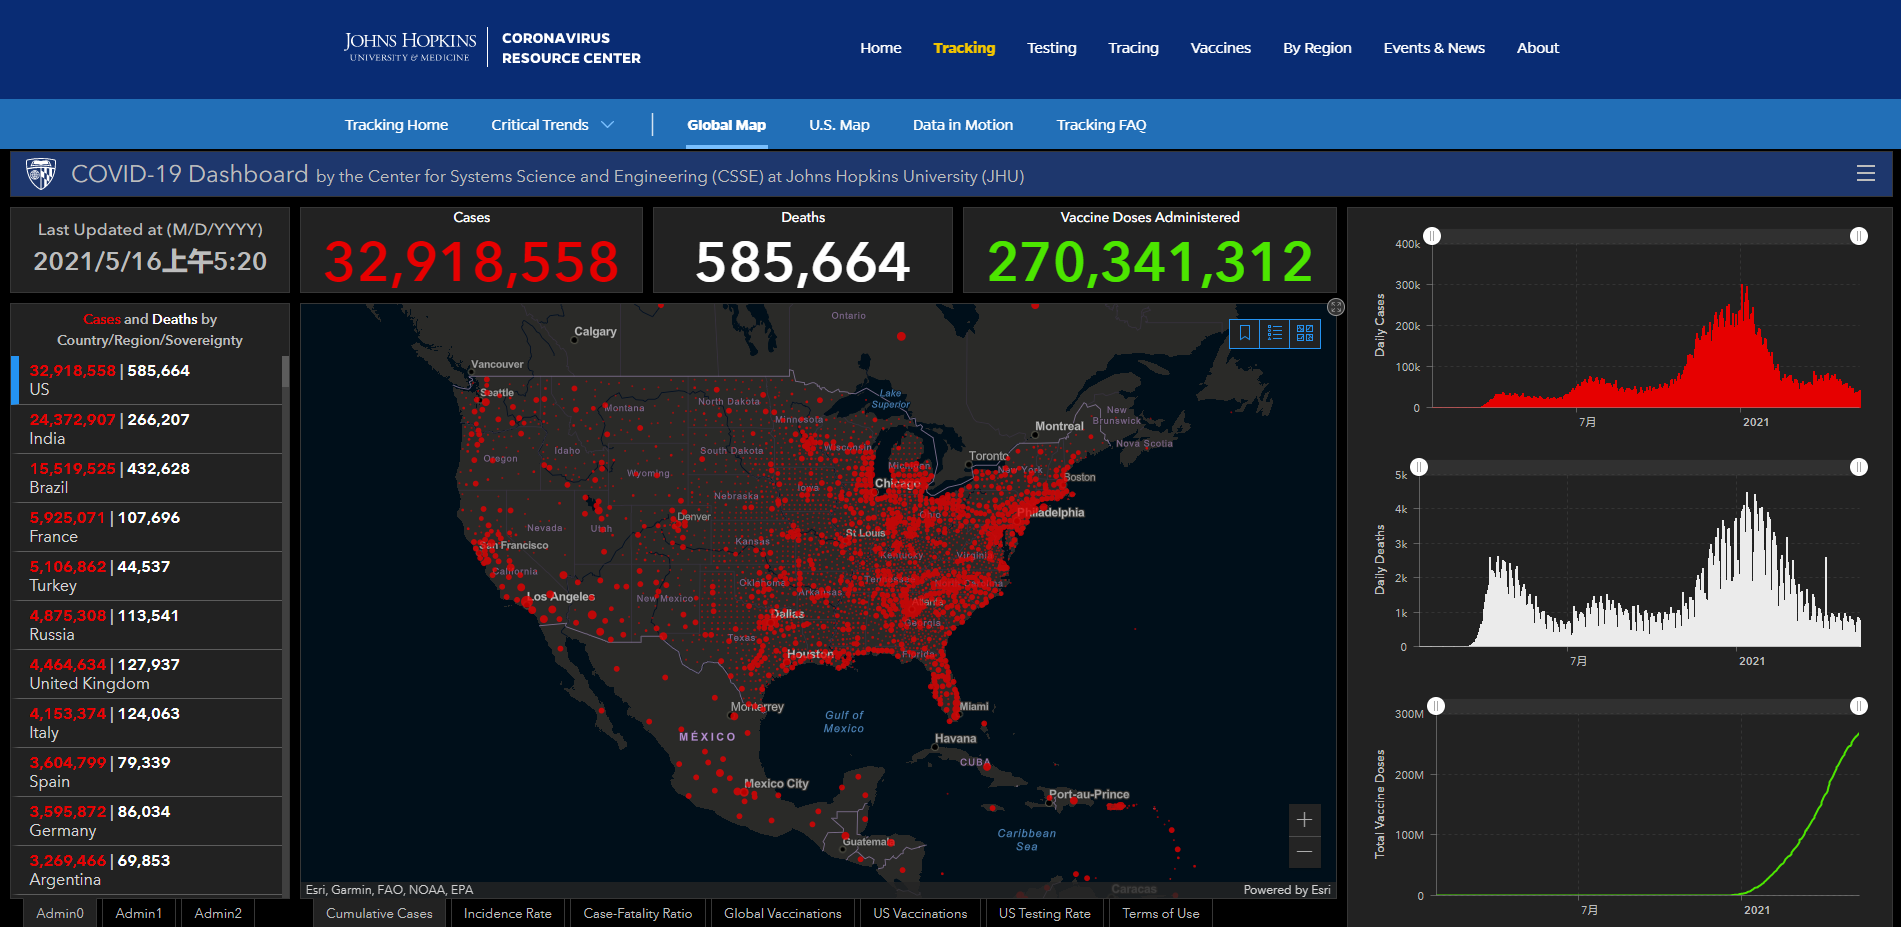Click the Vaccine Doses Administered number
This screenshot has width=1901, height=927.
pos(1150,262)
